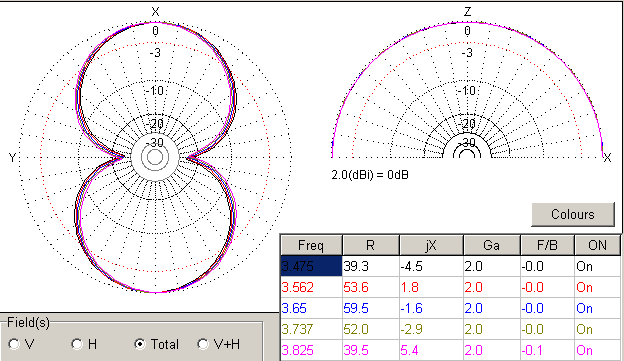Screen dimensions: 624x361
Task: Toggle the blue On cell for 3.65
Action: click(x=597, y=308)
